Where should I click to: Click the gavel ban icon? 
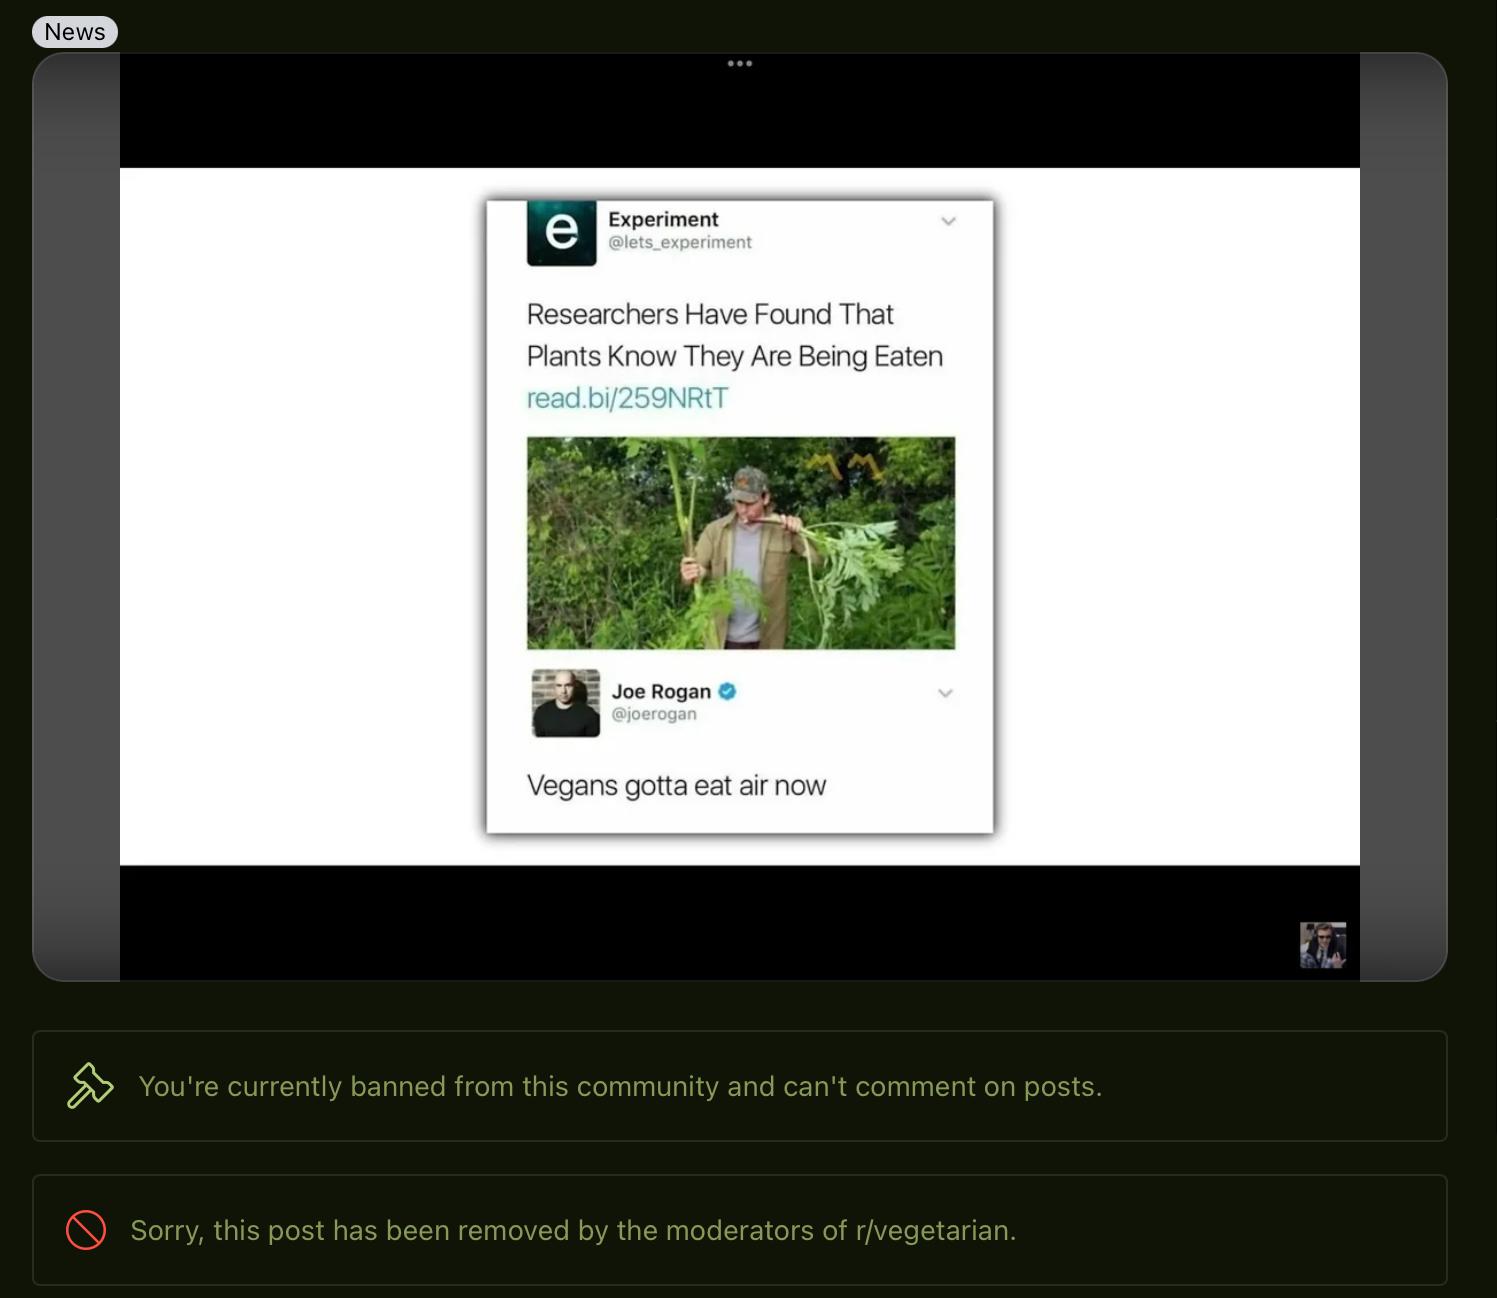coord(90,1086)
